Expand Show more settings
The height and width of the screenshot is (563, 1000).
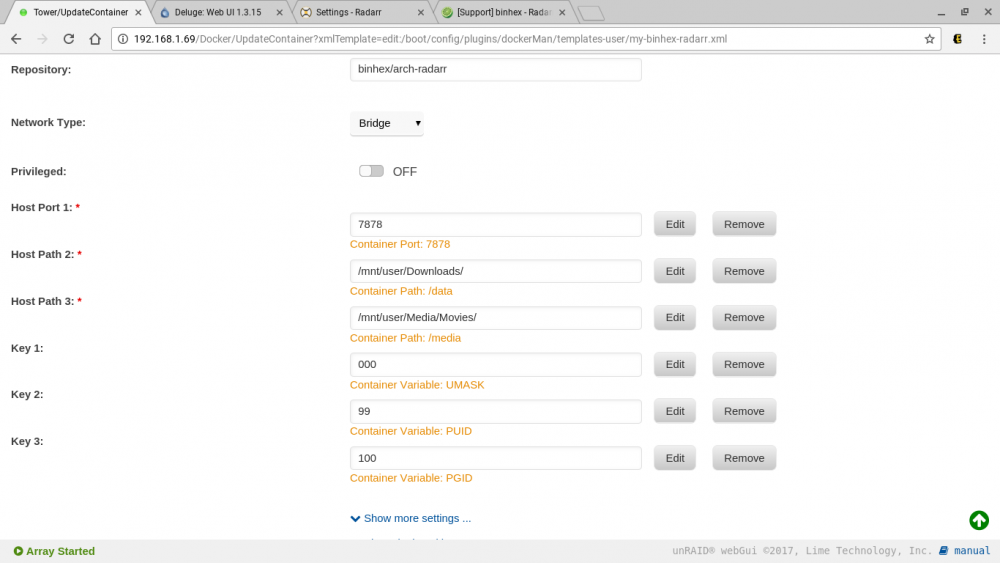pyautogui.click(x=411, y=518)
